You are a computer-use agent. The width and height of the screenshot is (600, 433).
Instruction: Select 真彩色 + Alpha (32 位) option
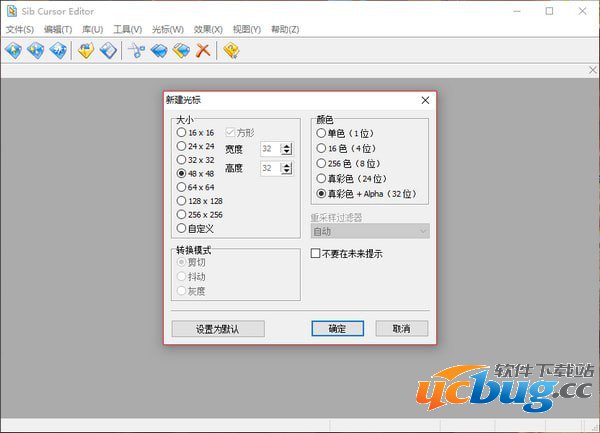367,194
